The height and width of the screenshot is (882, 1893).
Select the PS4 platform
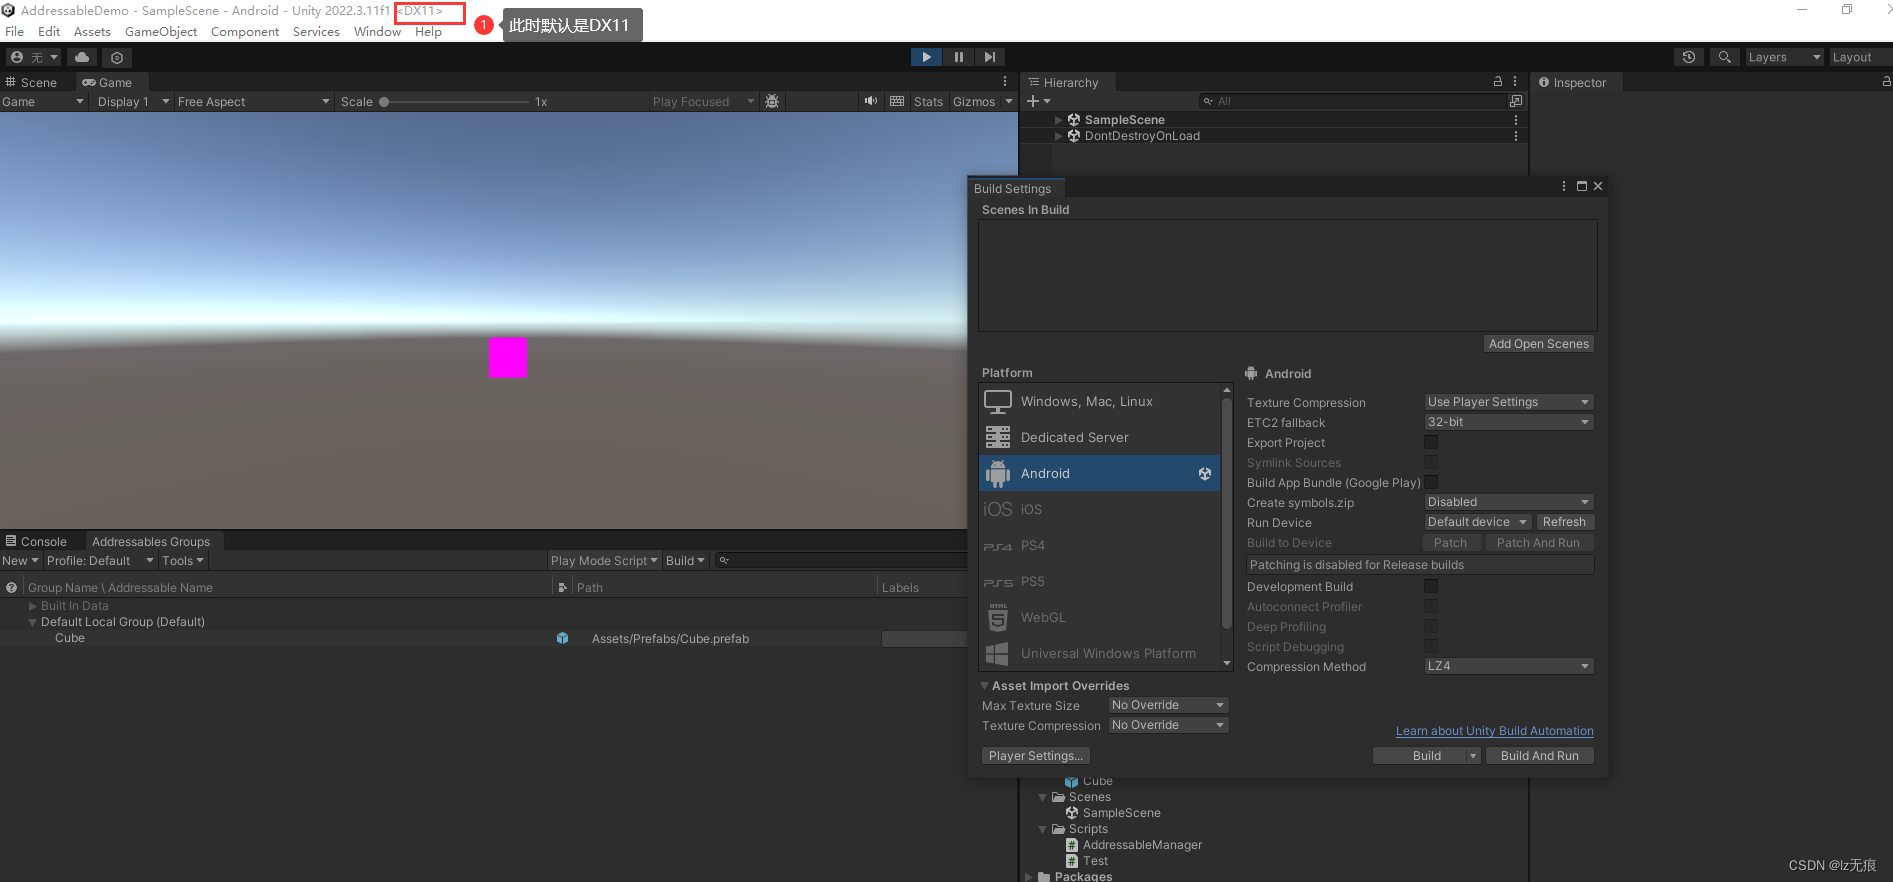click(x=1099, y=545)
